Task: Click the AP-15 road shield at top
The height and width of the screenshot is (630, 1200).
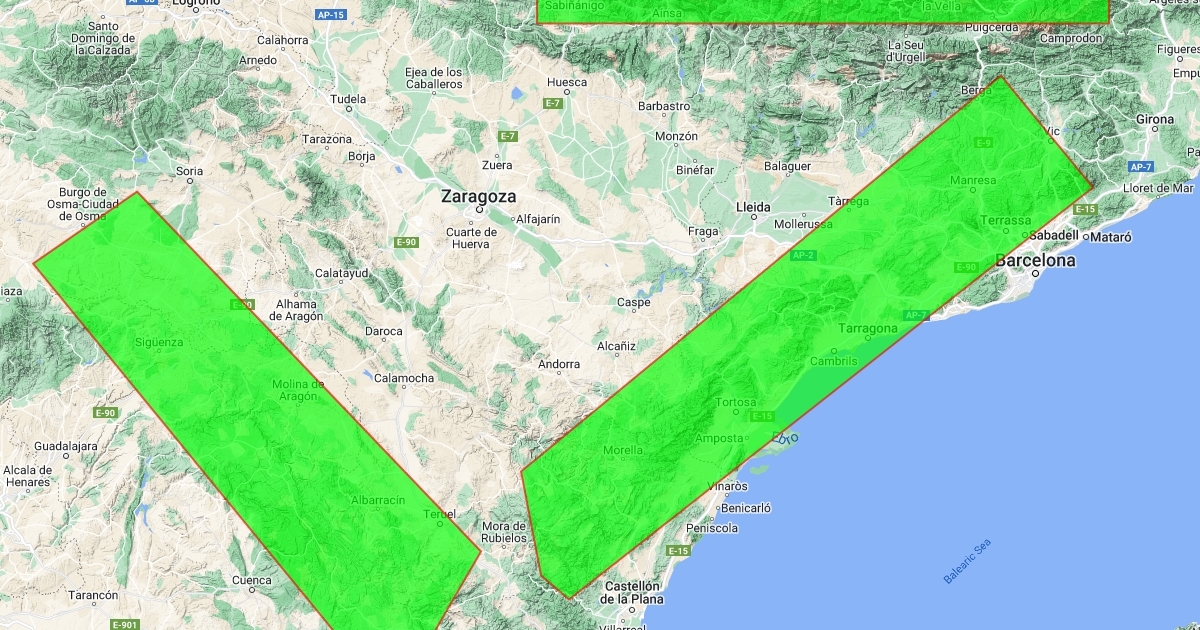Action: click(x=331, y=15)
